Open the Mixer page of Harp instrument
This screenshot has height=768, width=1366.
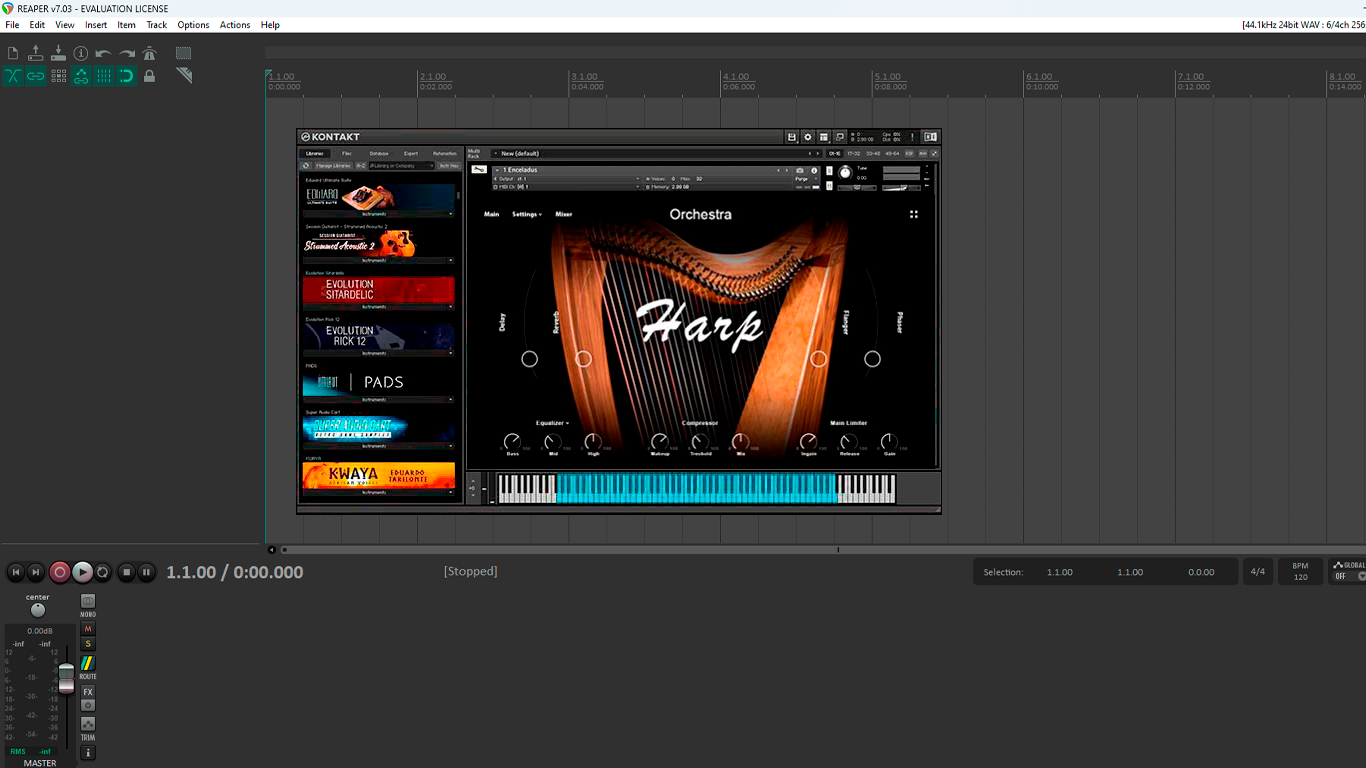tap(564, 214)
